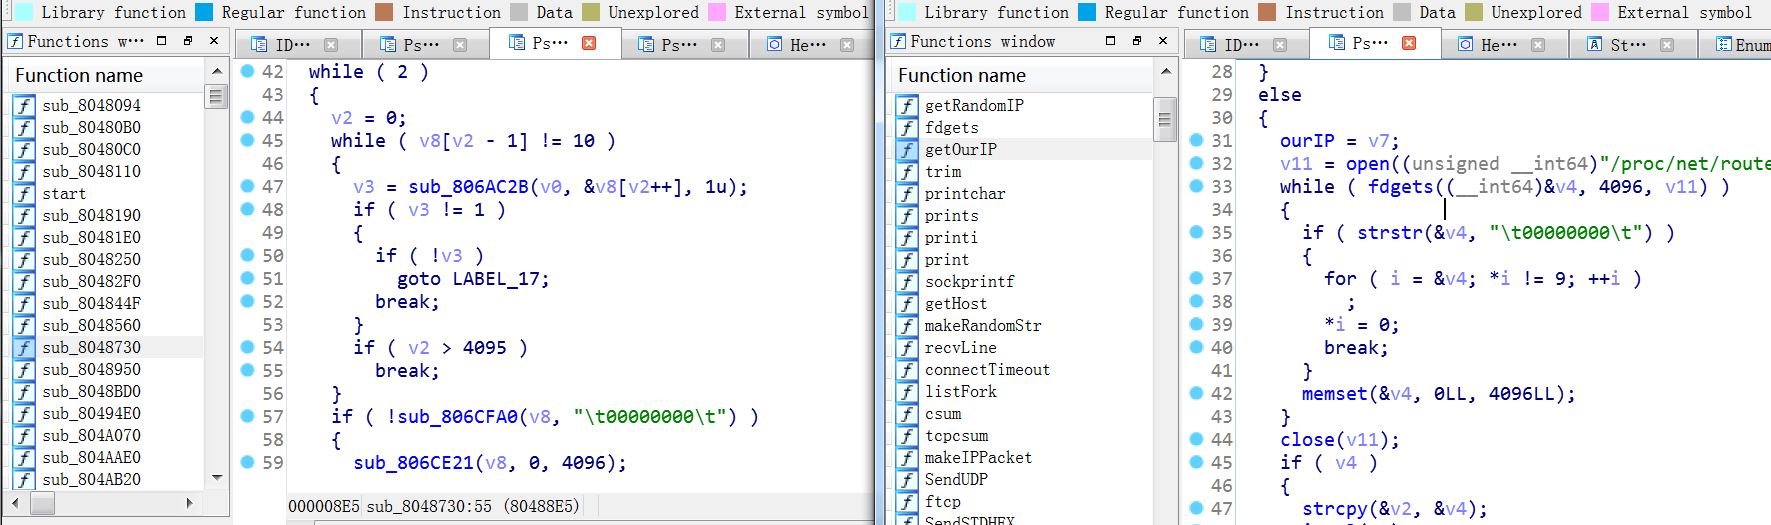Click the Enum tab's icon
1771x525 pixels.
pyautogui.click(x=1723, y=45)
